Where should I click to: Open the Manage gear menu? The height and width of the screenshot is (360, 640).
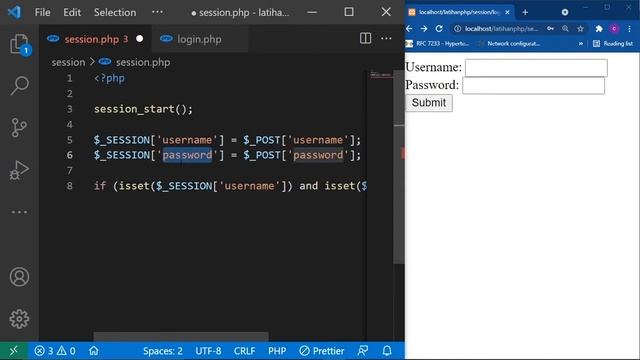pos(19,319)
